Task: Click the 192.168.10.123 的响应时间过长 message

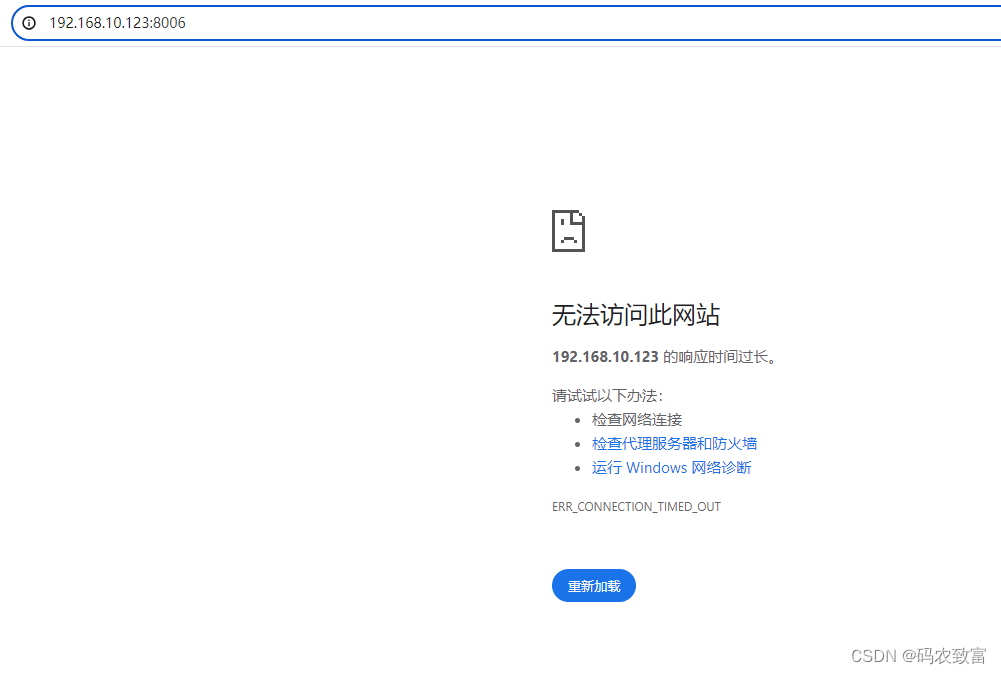Action: [x=665, y=357]
